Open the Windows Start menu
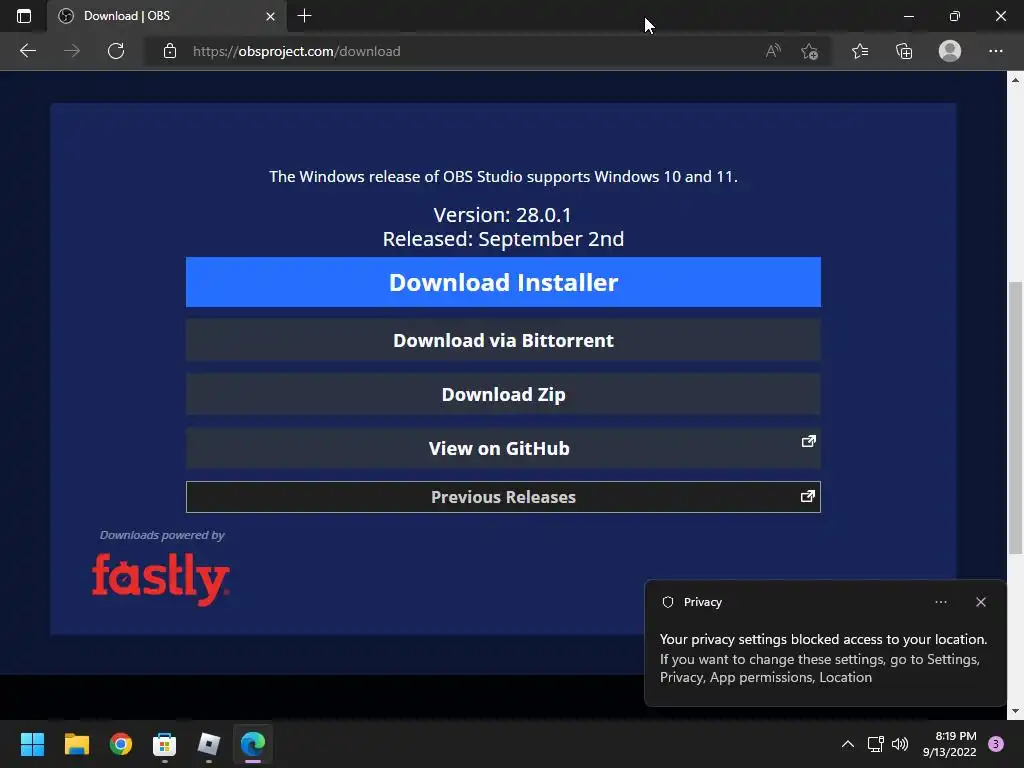Viewport: 1024px width, 768px height. (32, 744)
